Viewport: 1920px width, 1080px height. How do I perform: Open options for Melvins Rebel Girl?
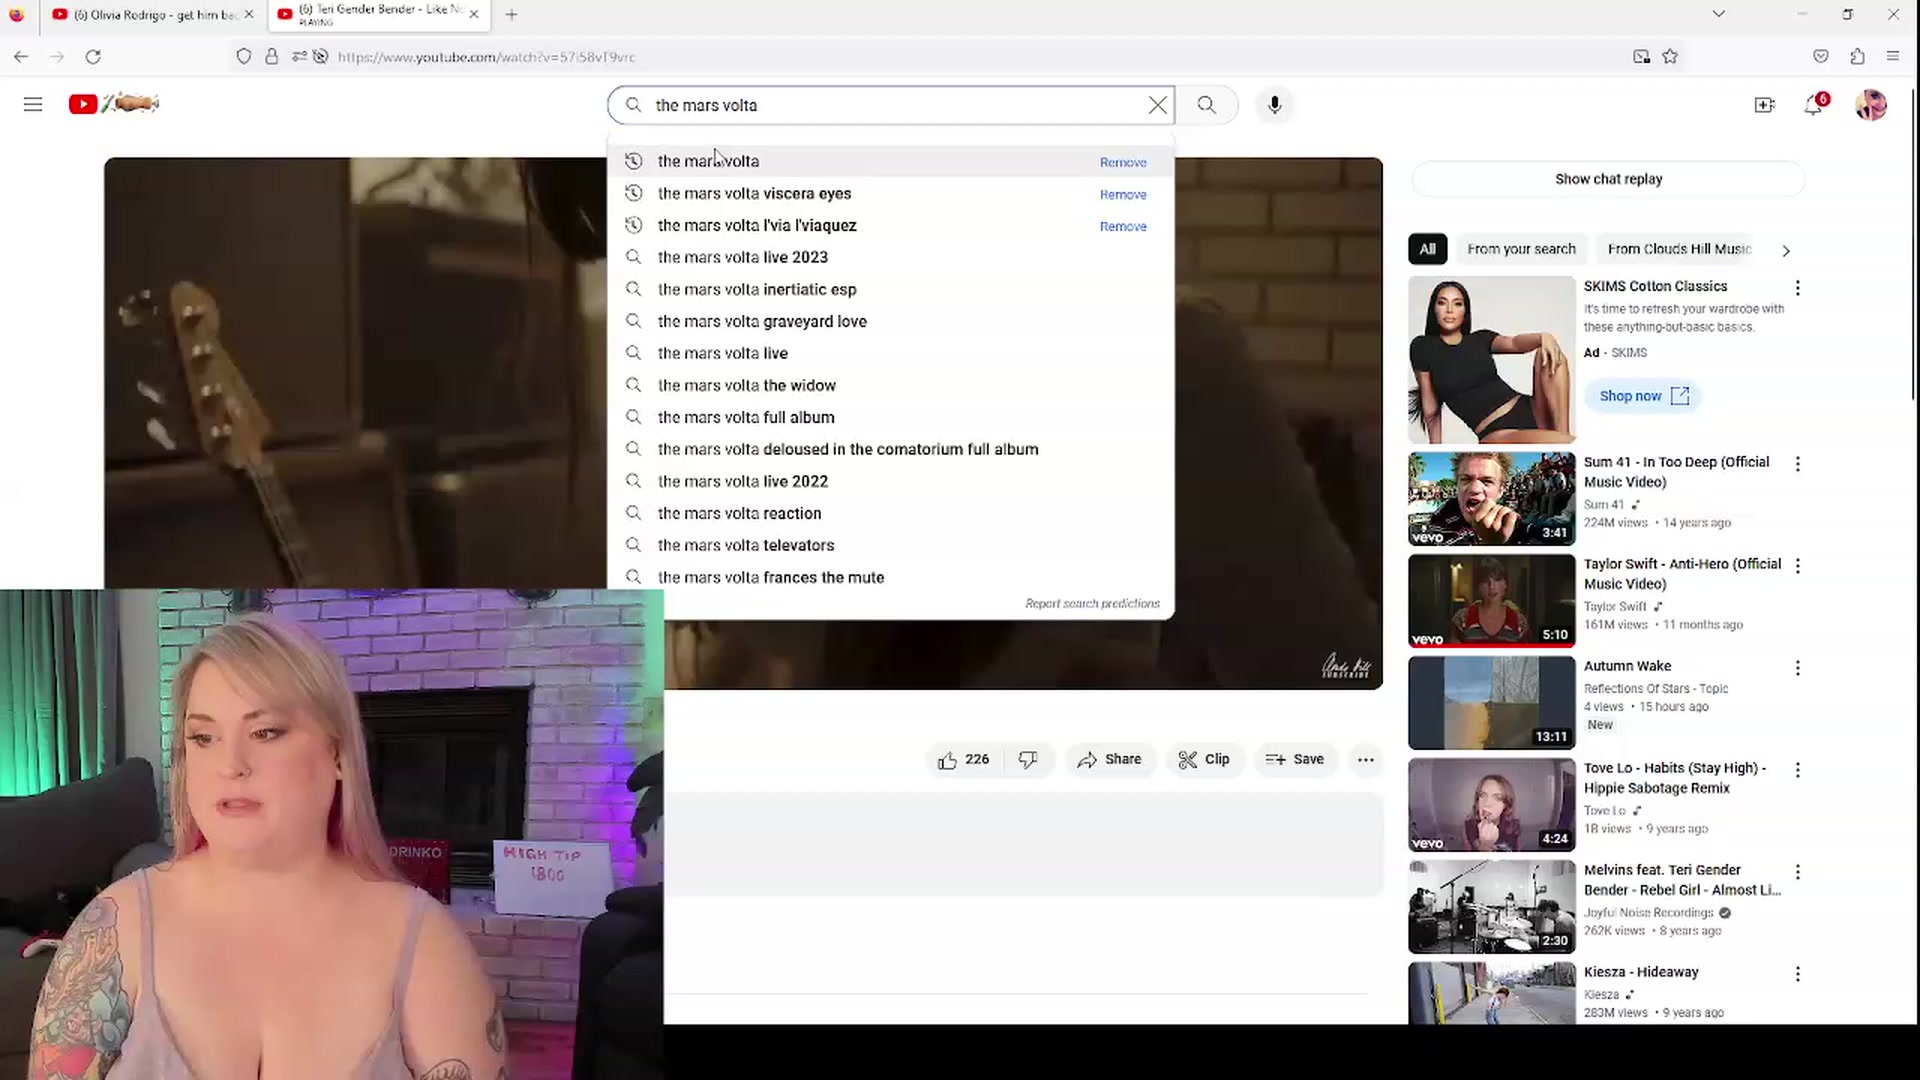pyautogui.click(x=1798, y=872)
